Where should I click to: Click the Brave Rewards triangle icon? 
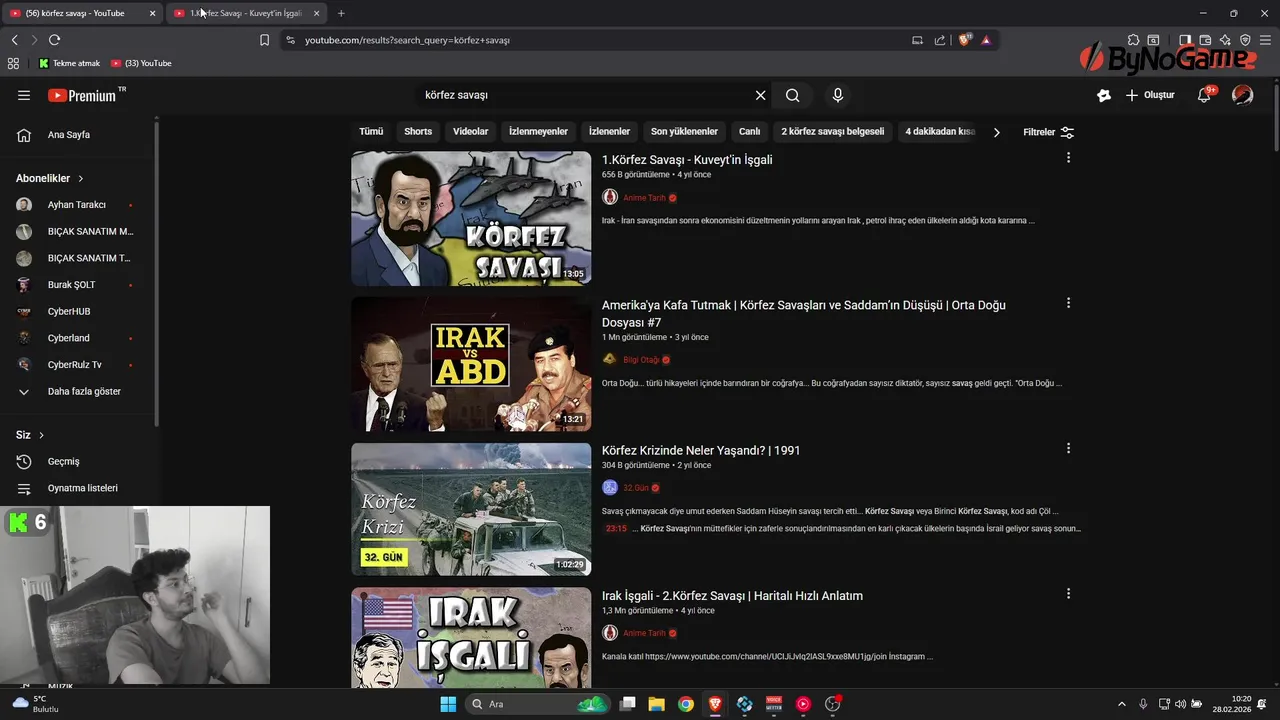pos(986,40)
